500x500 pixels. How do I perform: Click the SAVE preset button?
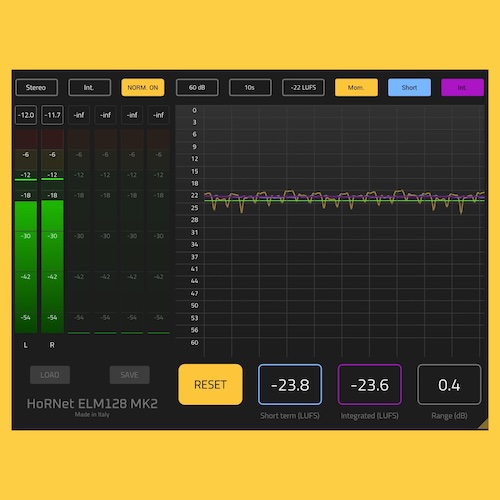coord(129,375)
